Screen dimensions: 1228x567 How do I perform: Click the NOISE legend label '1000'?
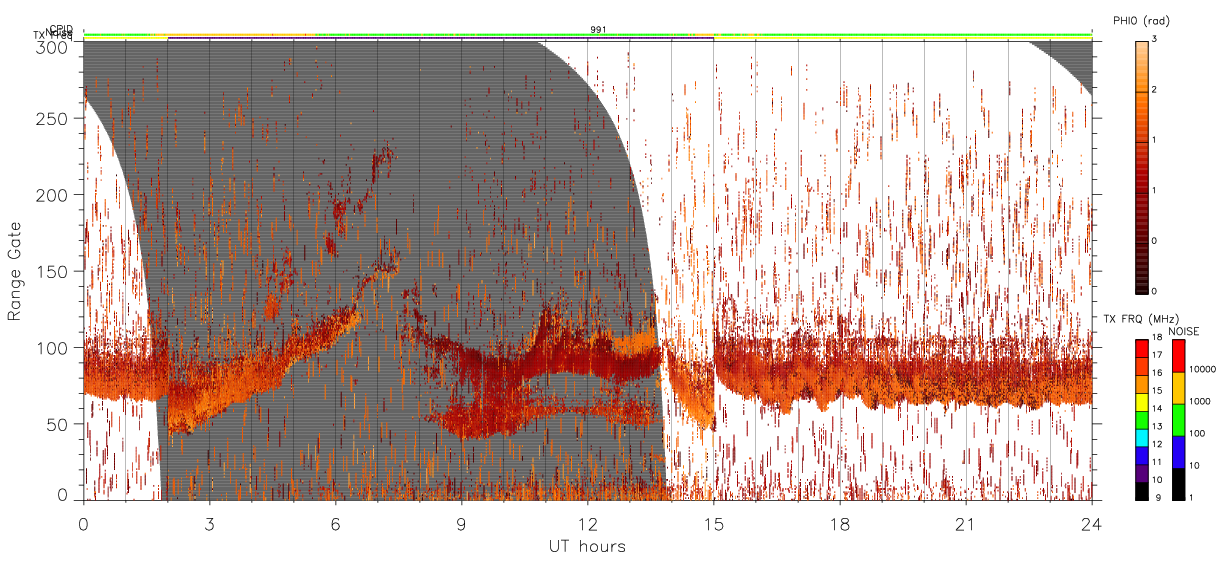click(1199, 401)
